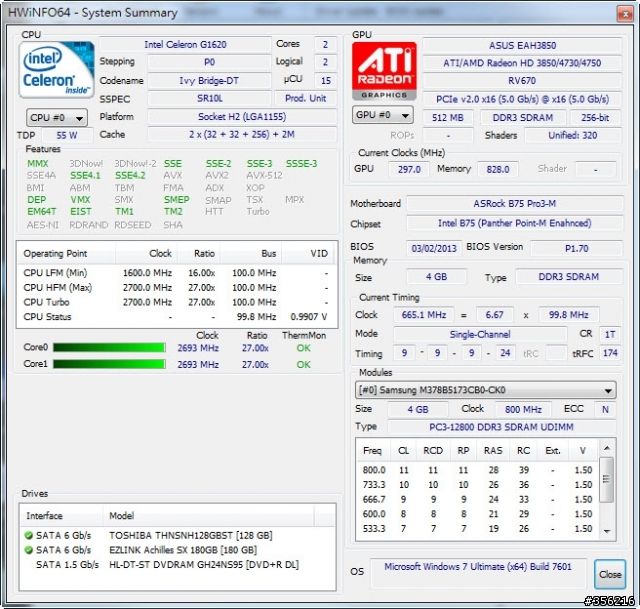640x609 pixels.
Task: Select the HL-DT-ST DVDRAM GH24NS95 drive row
Action: [177, 565]
